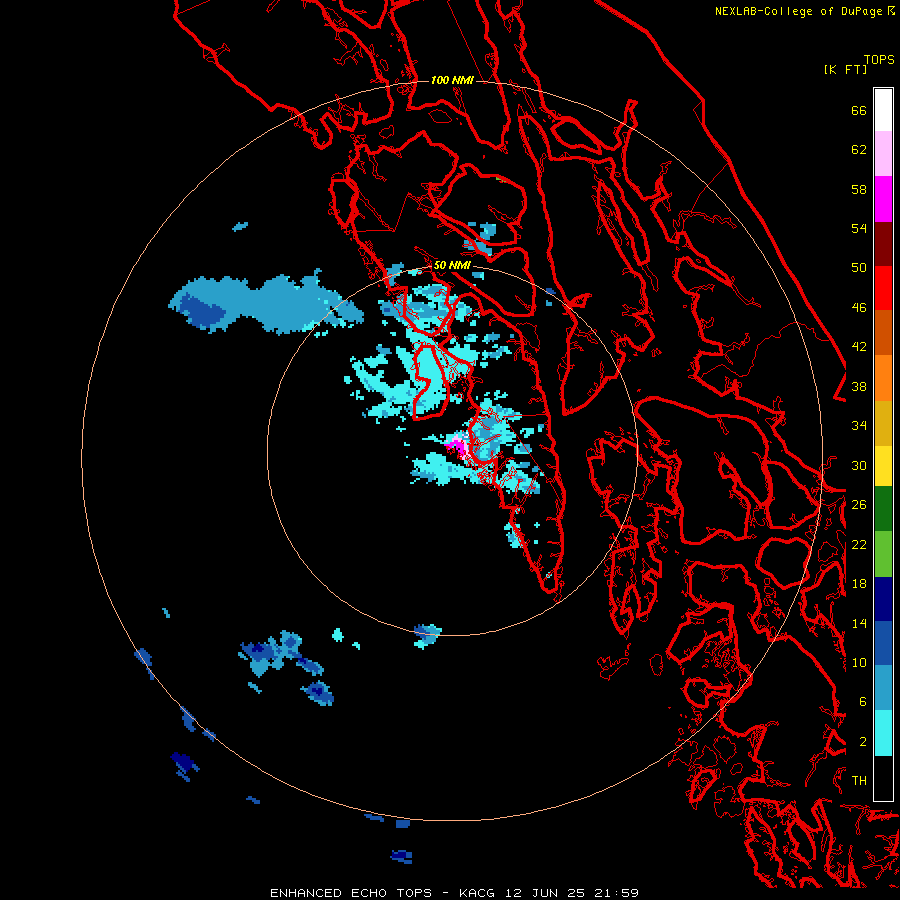Select the gold 38 kft legend swatch

point(883,423)
